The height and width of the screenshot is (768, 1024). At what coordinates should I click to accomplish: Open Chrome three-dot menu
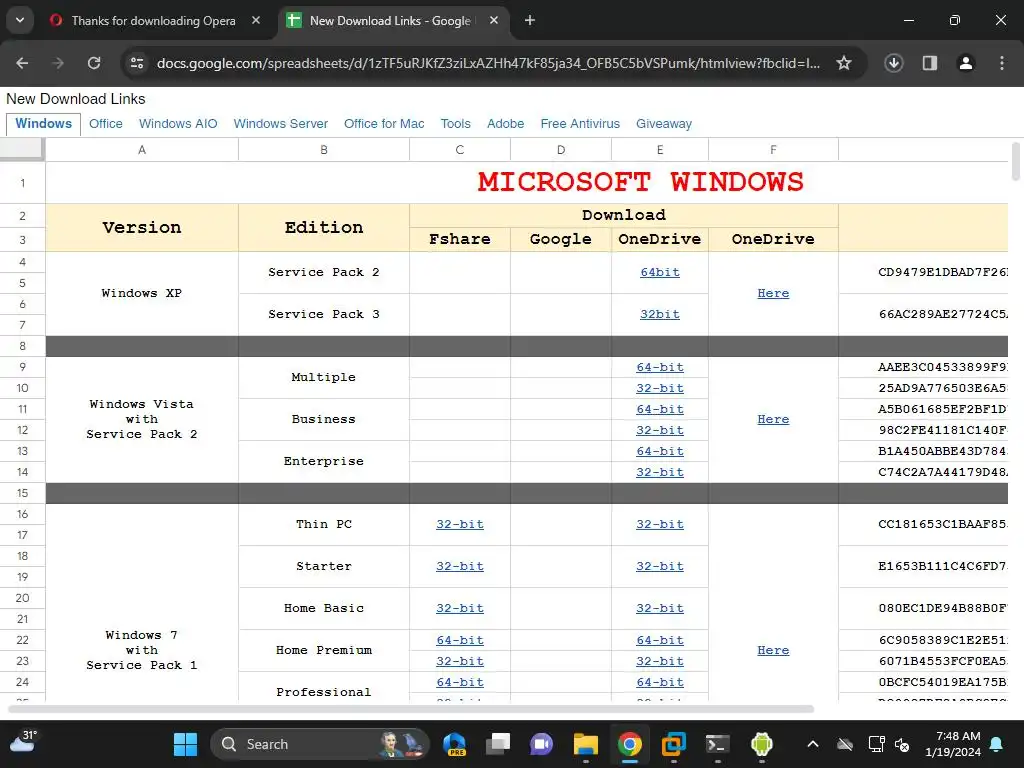pos(1001,63)
